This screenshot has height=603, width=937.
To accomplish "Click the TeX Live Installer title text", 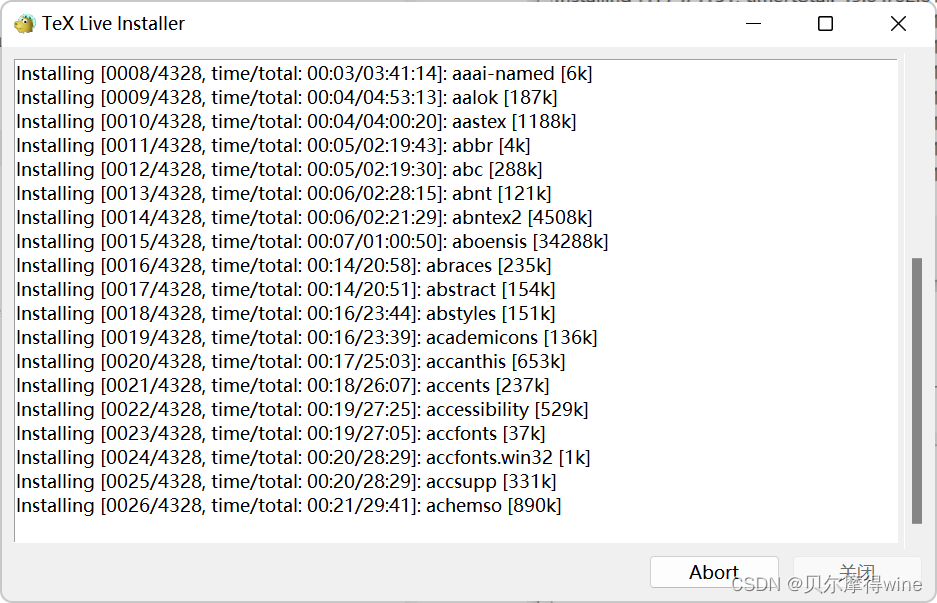I will 113,24.
